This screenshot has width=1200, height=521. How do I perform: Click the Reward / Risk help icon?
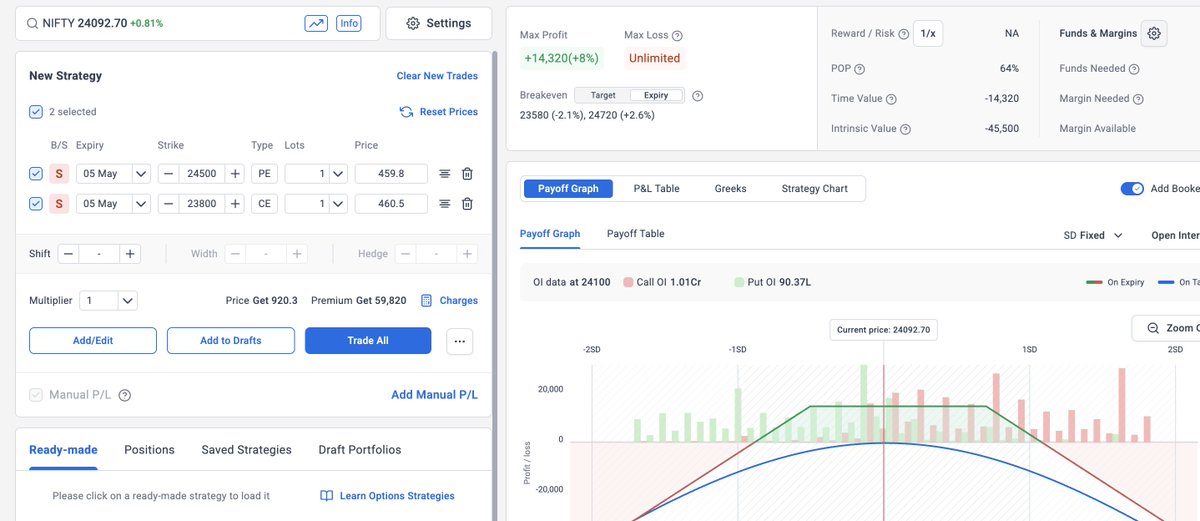coord(904,34)
